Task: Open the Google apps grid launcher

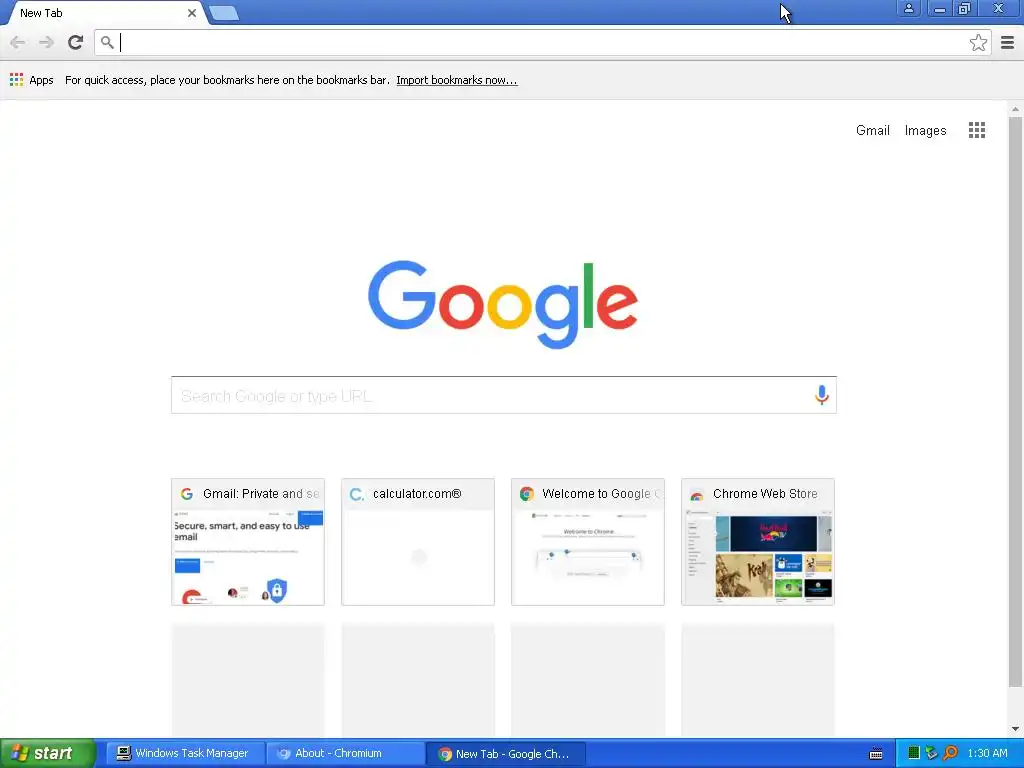Action: [976, 130]
